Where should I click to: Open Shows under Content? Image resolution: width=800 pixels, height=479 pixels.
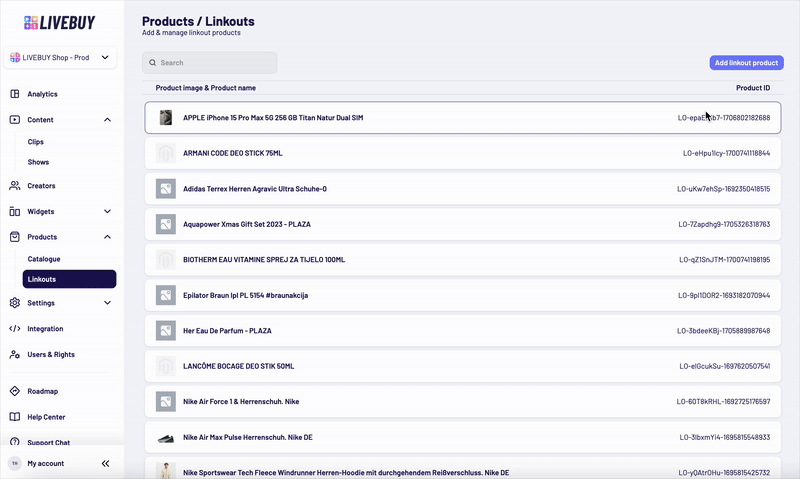[38, 162]
